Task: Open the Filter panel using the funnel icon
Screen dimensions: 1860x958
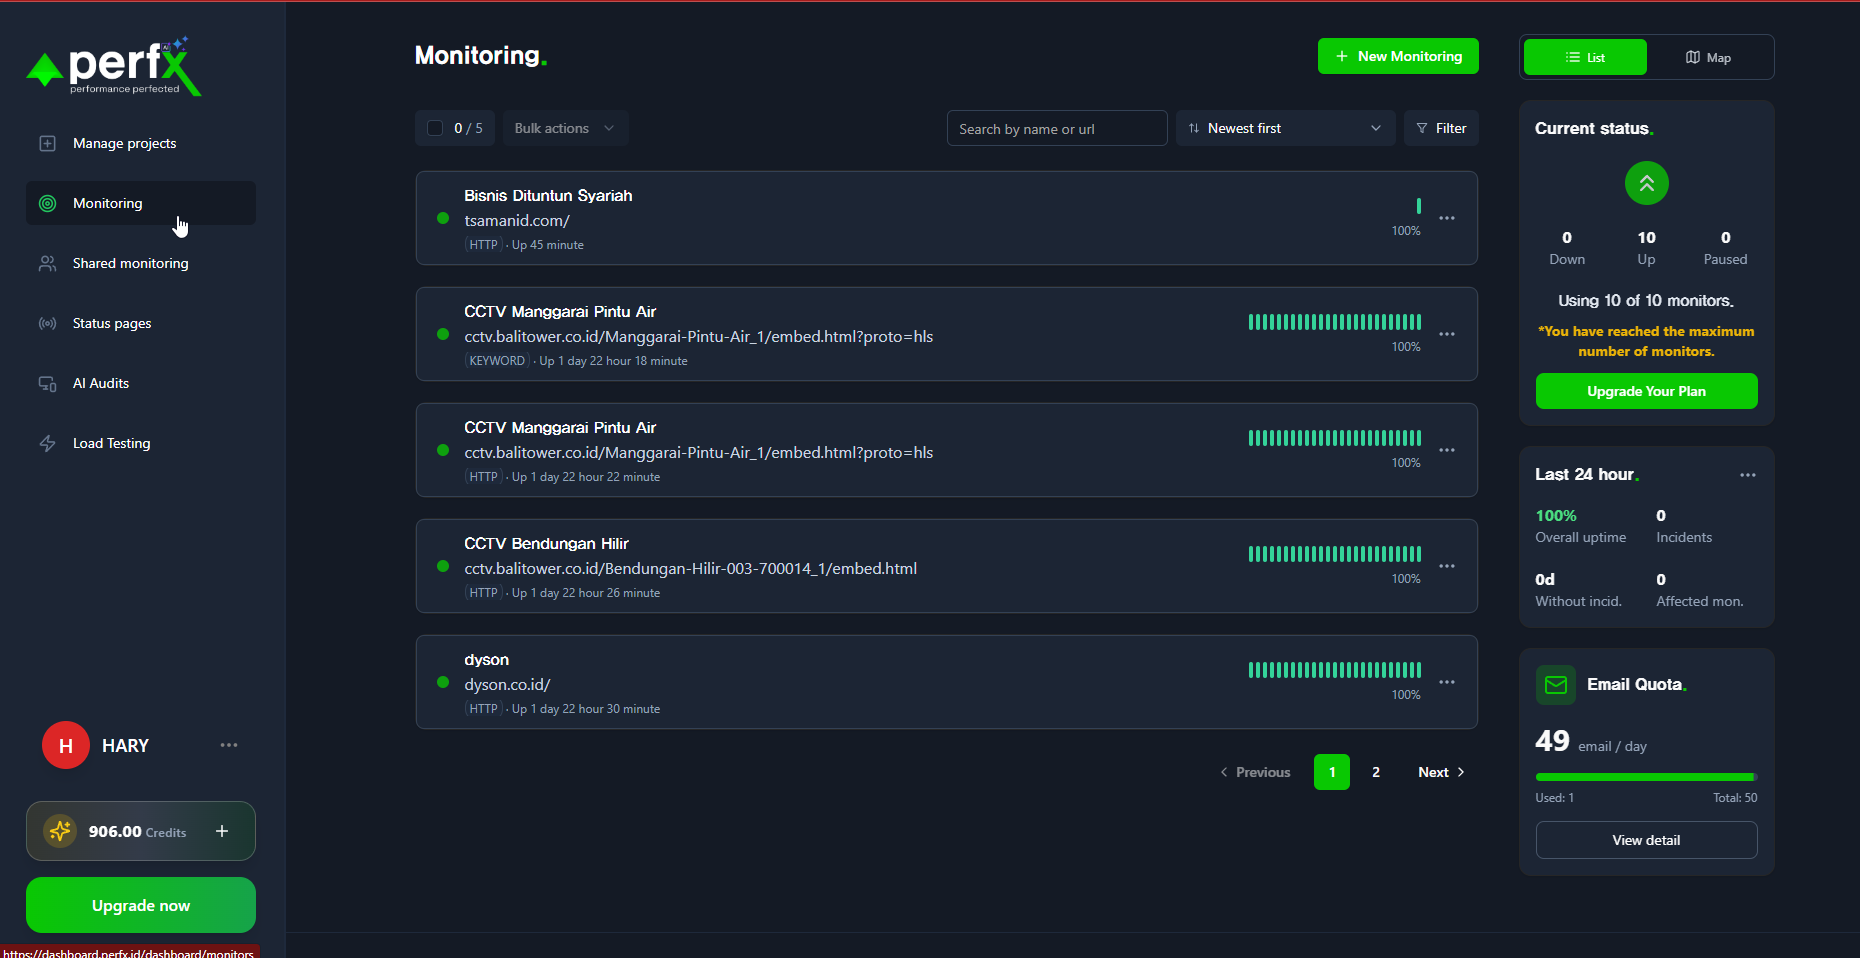Action: point(1422,128)
